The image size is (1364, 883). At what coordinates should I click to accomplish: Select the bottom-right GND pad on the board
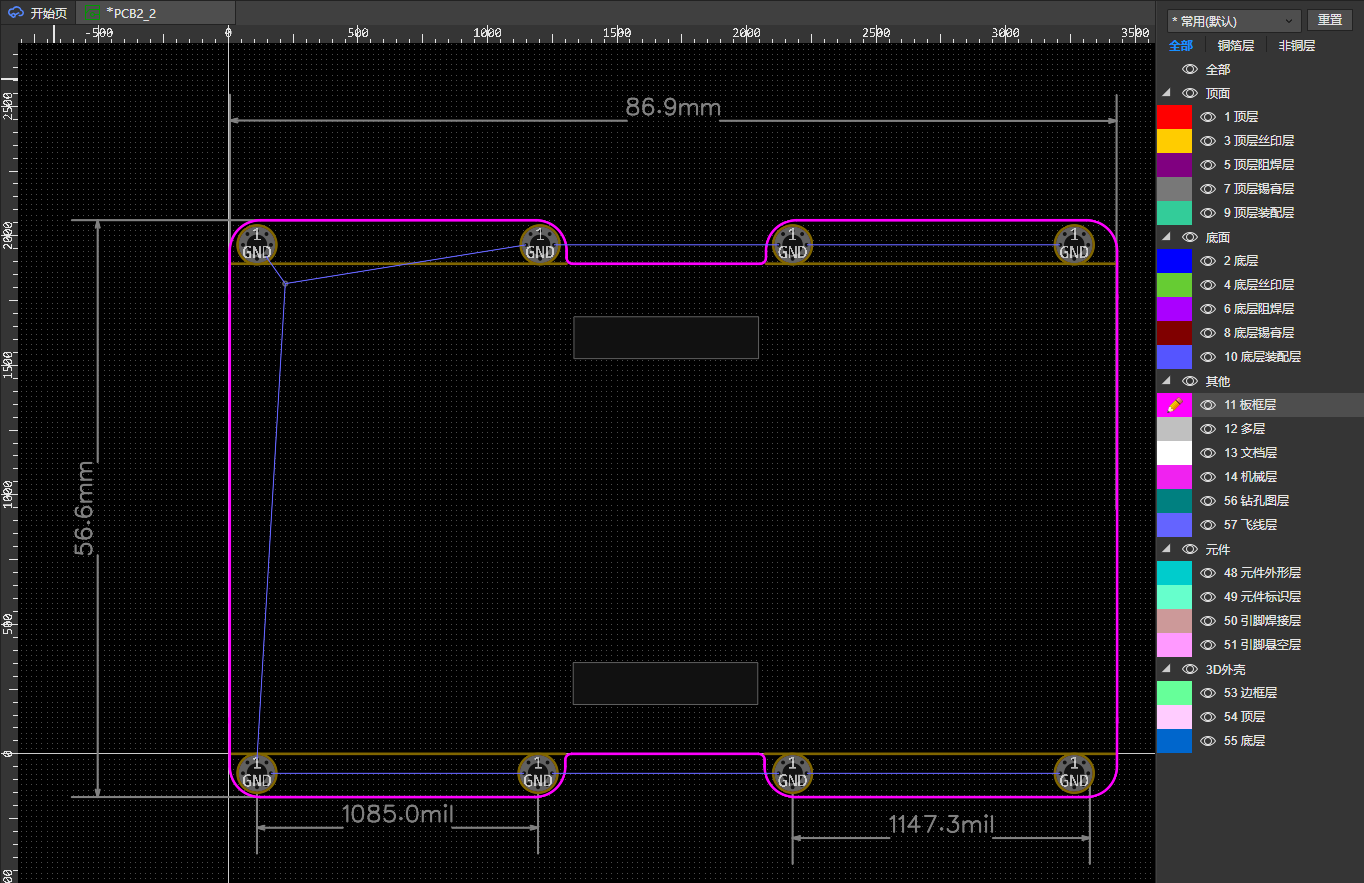point(1074,773)
